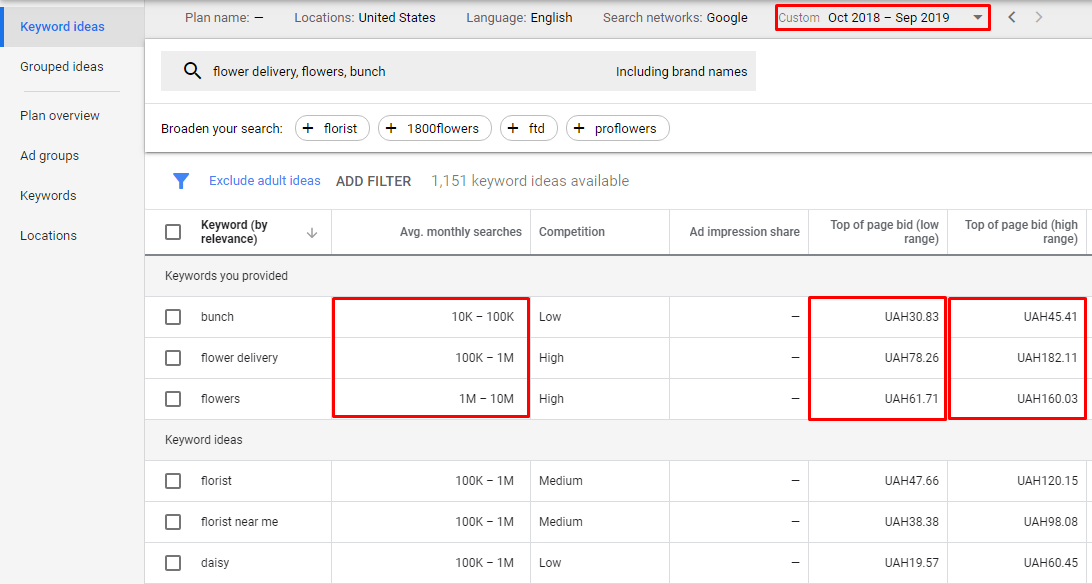Change Locations: United States setting
The height and width of the screenshot is (584, 1092).
tap(365, 17)
